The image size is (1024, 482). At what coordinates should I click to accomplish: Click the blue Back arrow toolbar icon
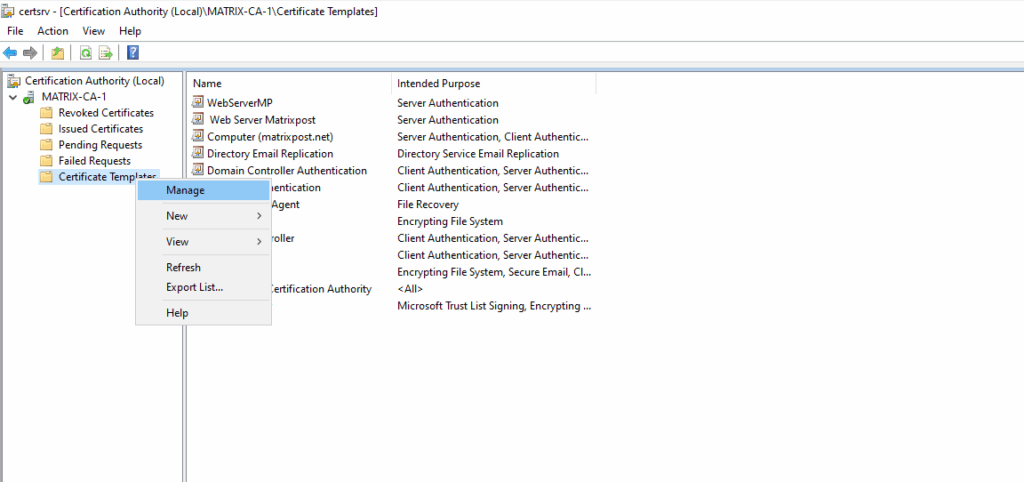coord(10,53)
